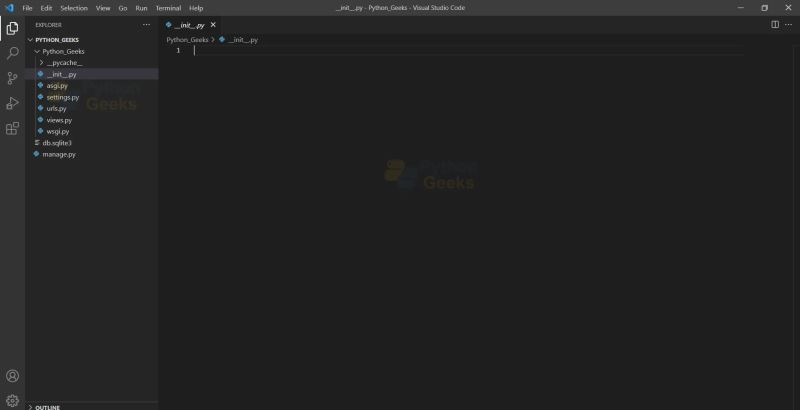Click the EXPLORER panel title
800x410 pixels.
[x=48, y=25]
